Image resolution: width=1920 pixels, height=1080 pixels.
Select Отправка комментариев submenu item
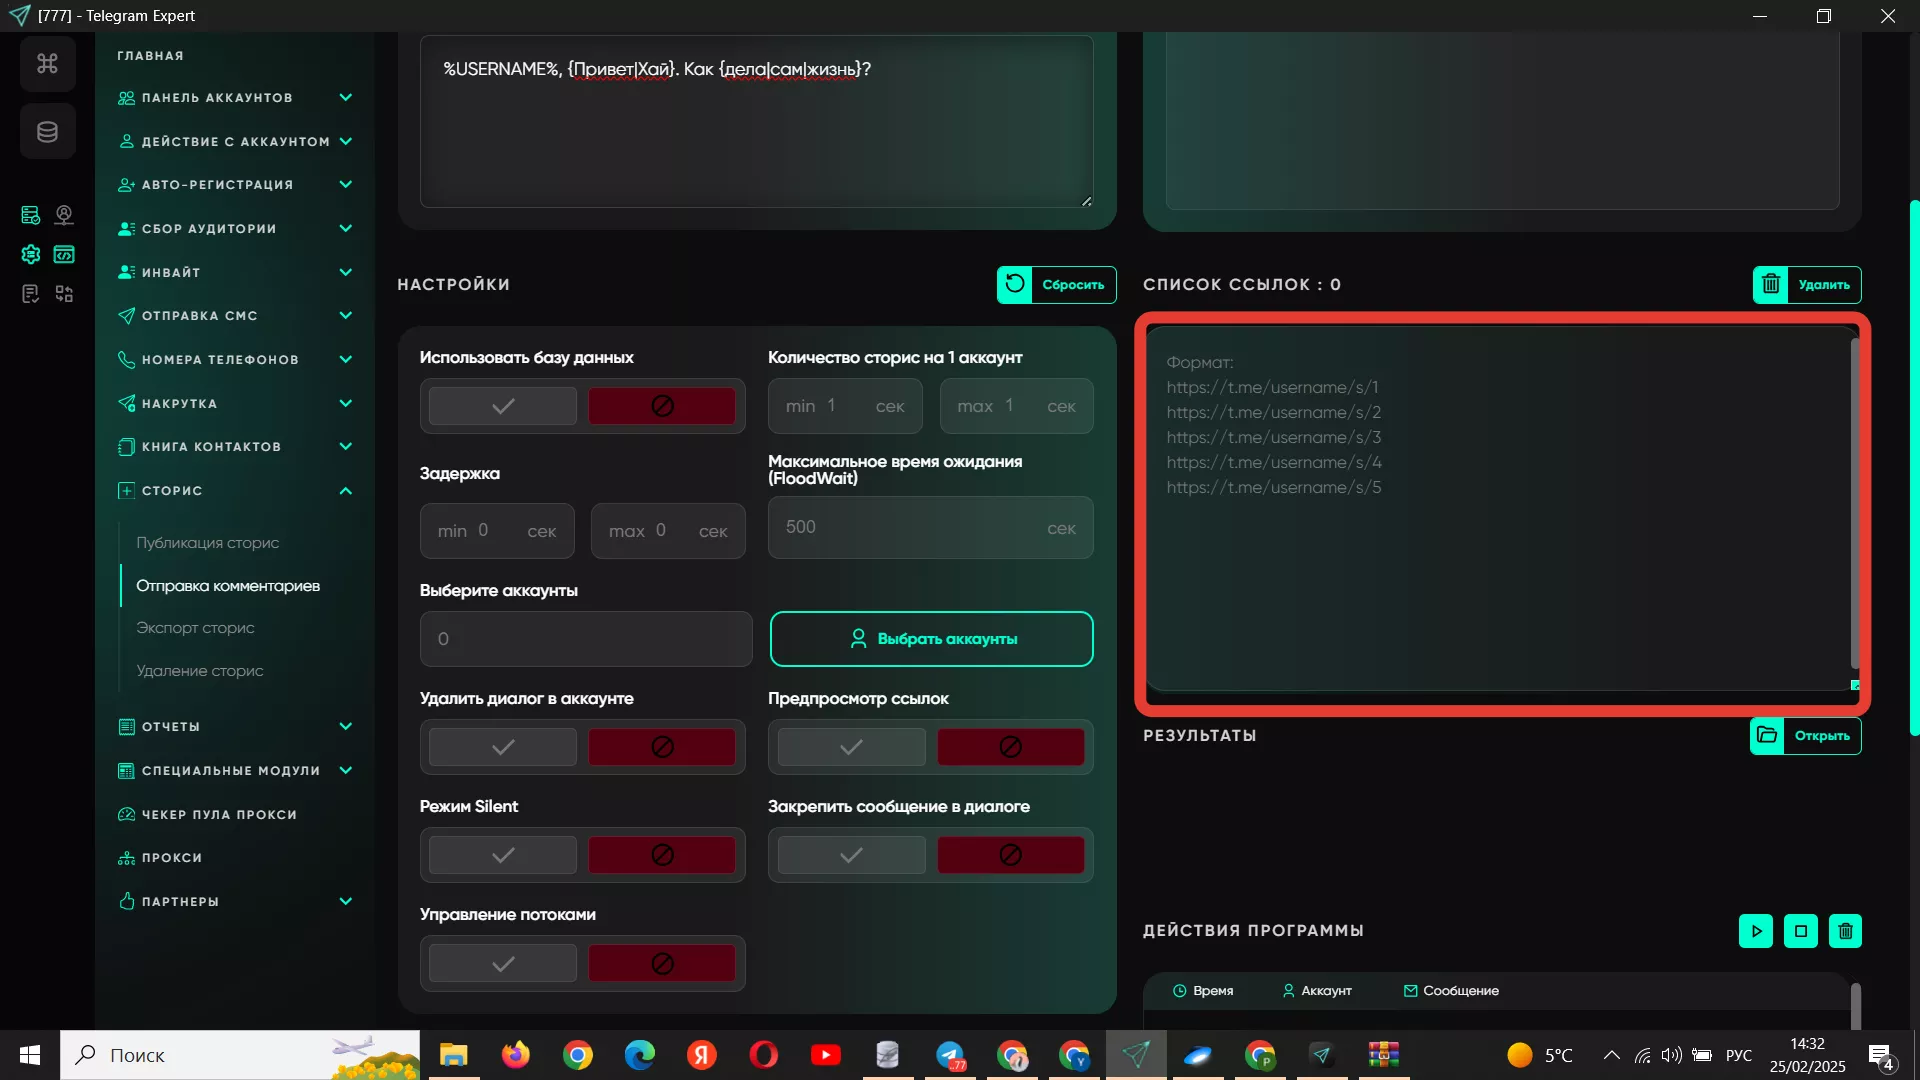click(x=228, y=586)
